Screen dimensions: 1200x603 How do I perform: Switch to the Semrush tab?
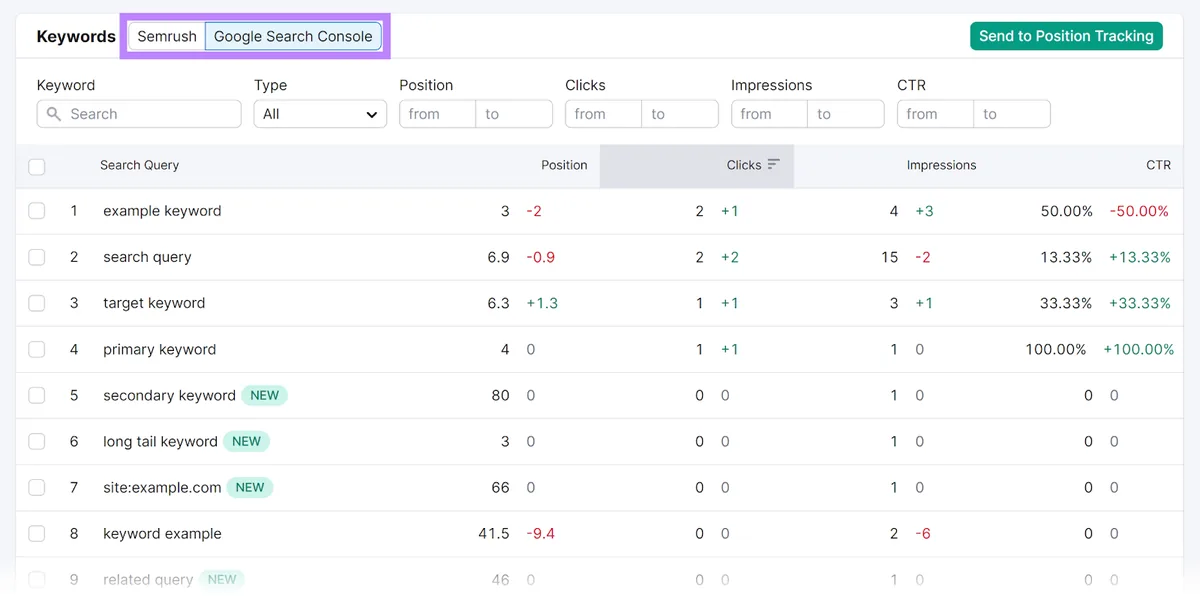pos(167,36)
